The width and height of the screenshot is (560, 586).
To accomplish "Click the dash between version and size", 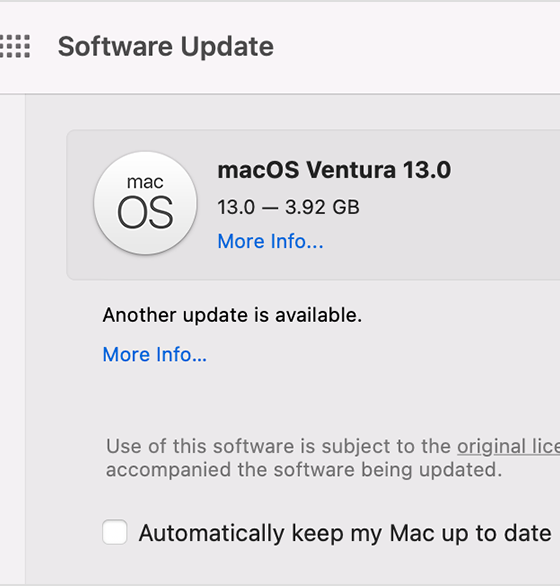I will tap(270, 208).
